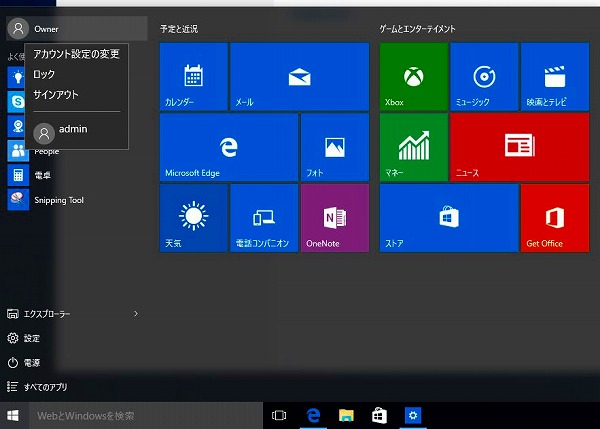Open the maps pin app icon

tap(16, 126)
